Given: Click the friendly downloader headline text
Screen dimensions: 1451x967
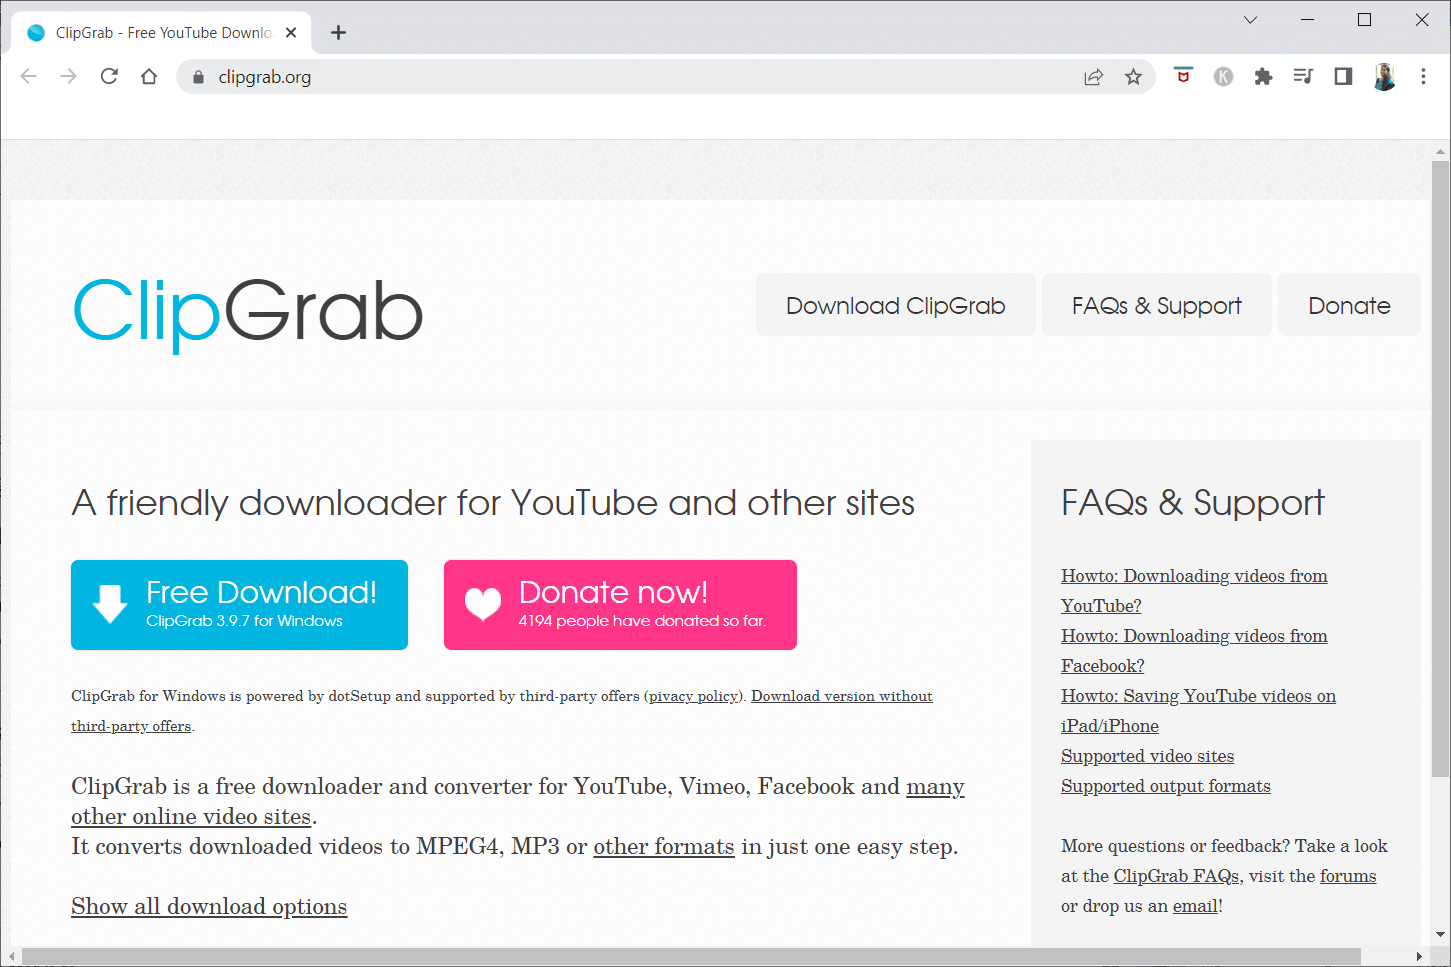Looking at the screenshot, I should [493, 503].
